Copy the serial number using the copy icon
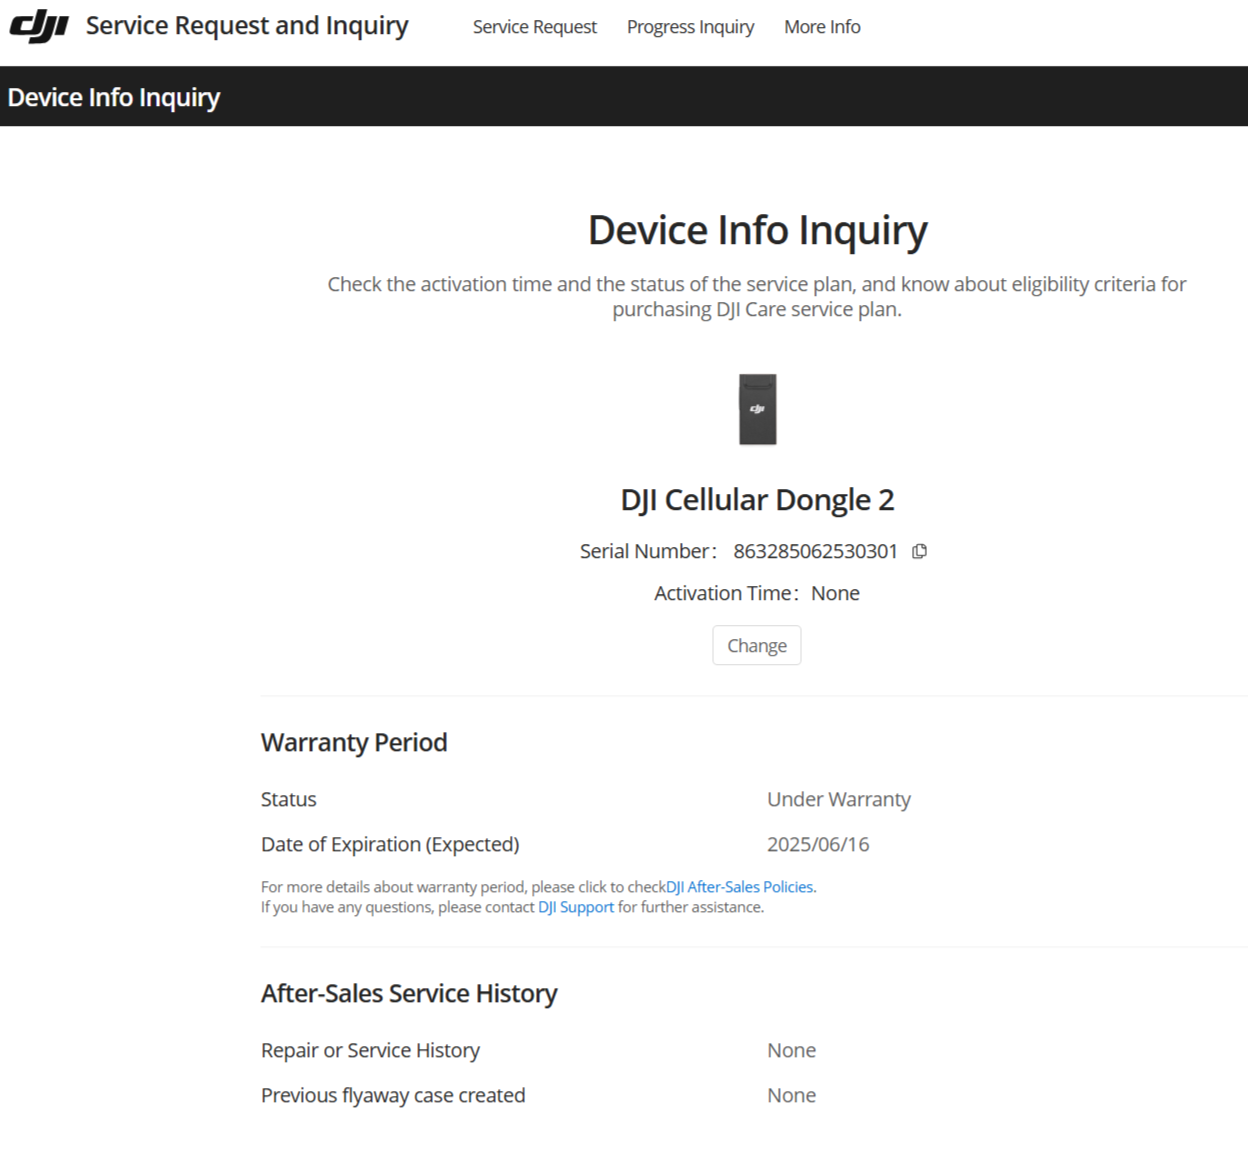This screenshot has height=1150, width=1248. click(x=919, y=551)
